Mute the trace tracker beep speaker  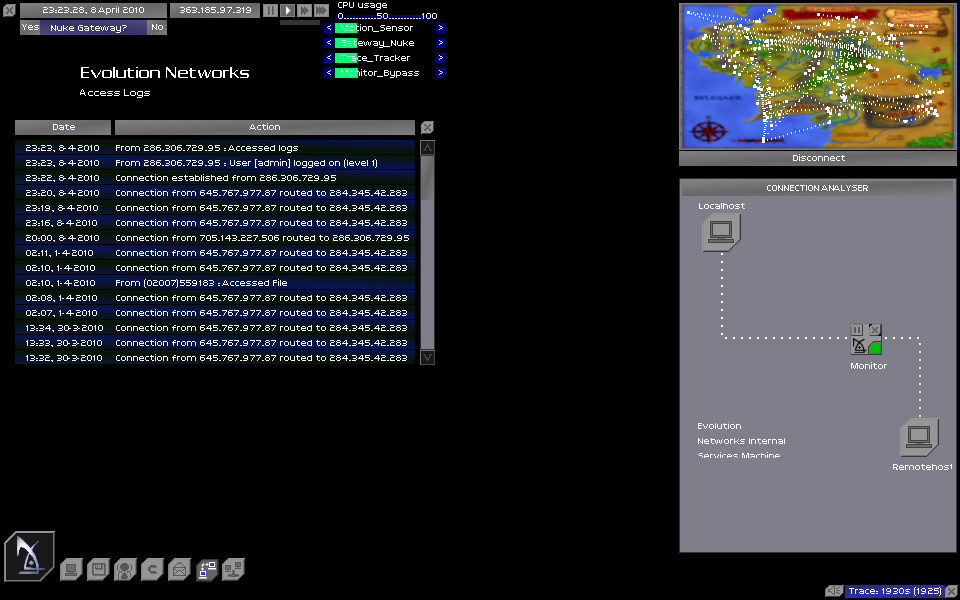[x=833, y=591]
